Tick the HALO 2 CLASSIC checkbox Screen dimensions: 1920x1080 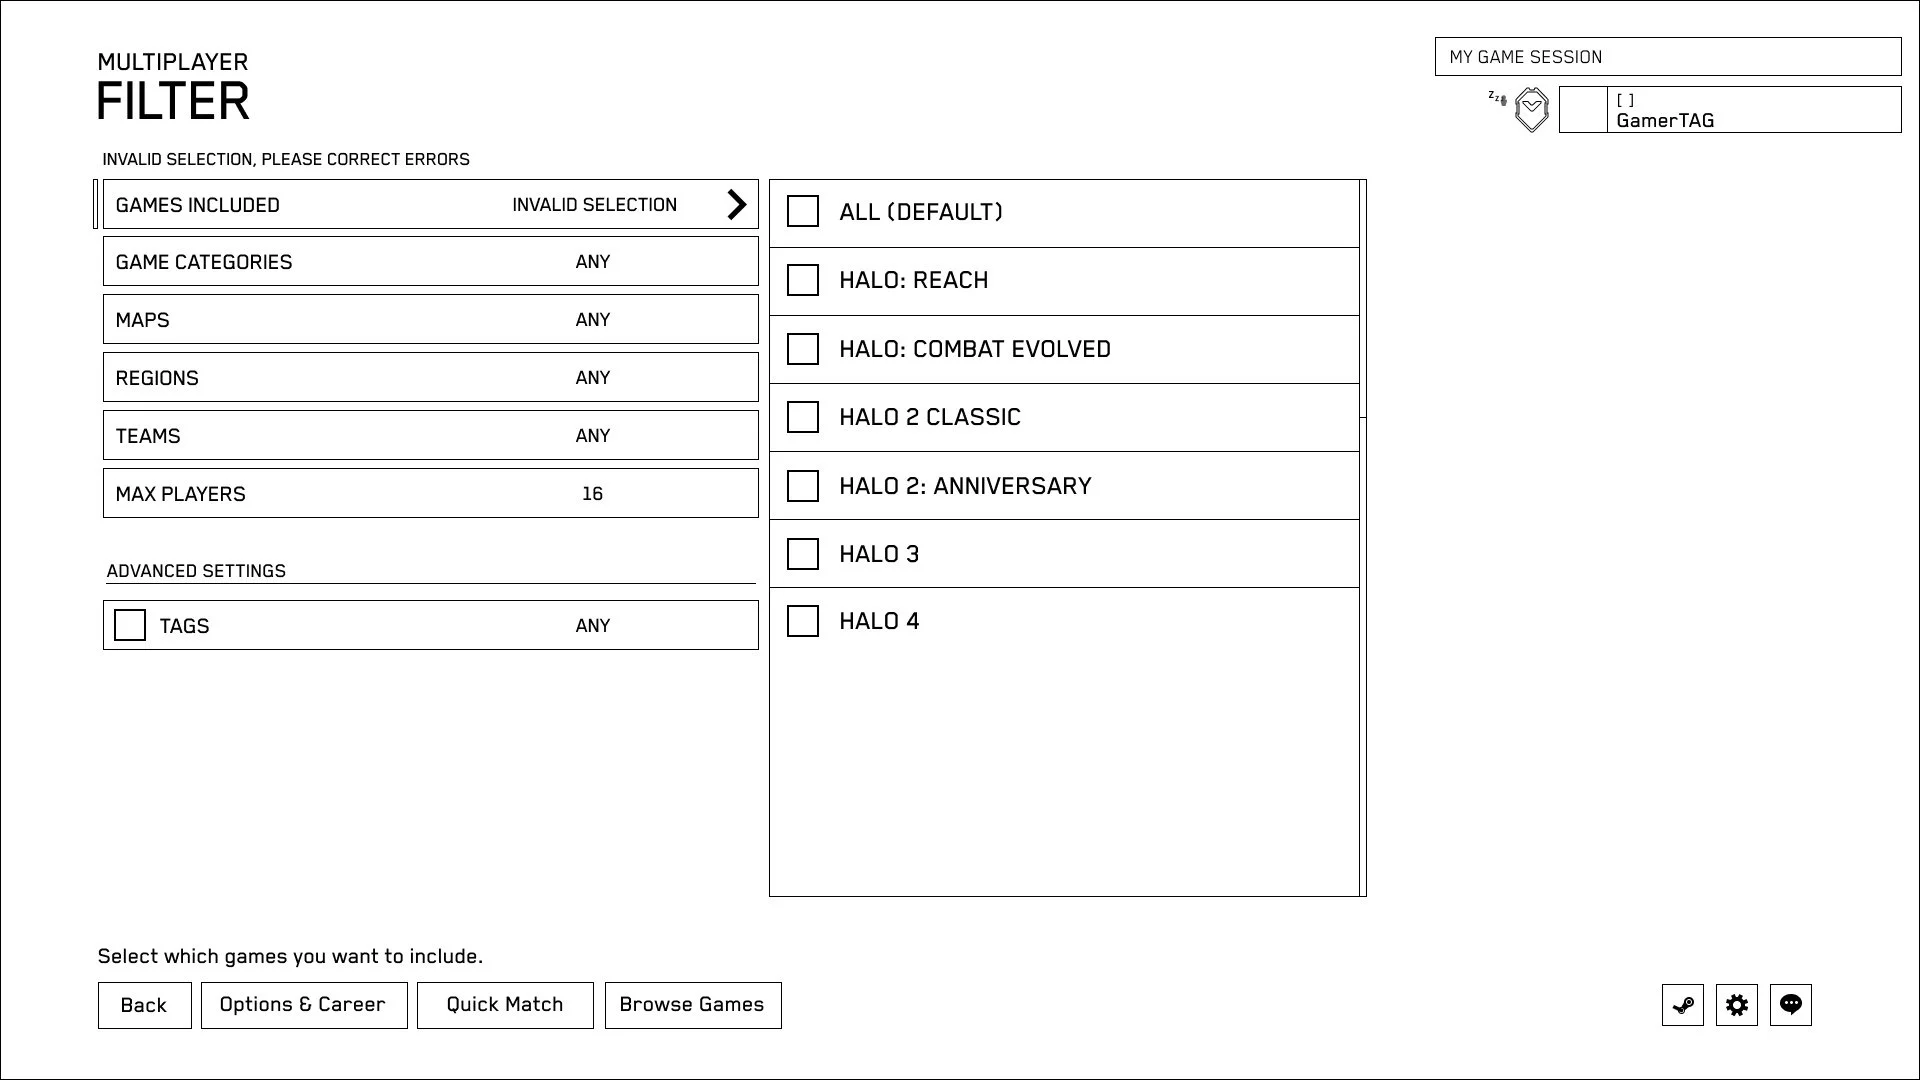point(803,417)
